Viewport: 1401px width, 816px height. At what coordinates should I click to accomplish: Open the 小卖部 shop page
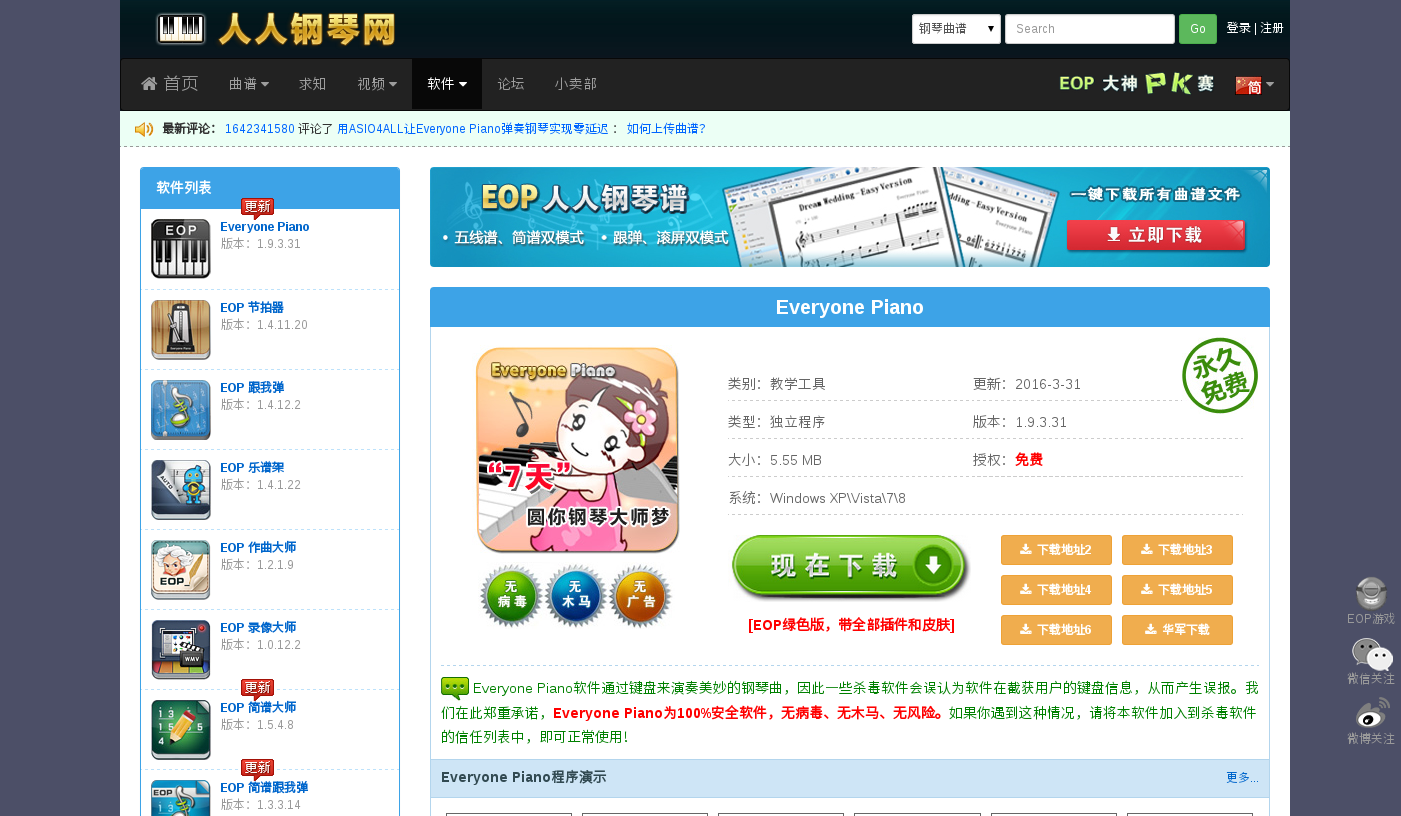click(x=576, y=84)
